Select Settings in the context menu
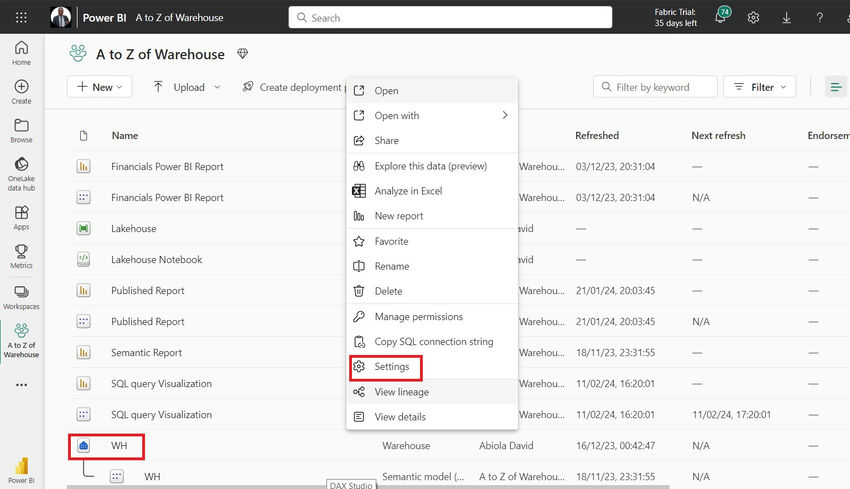 (392, 367)
